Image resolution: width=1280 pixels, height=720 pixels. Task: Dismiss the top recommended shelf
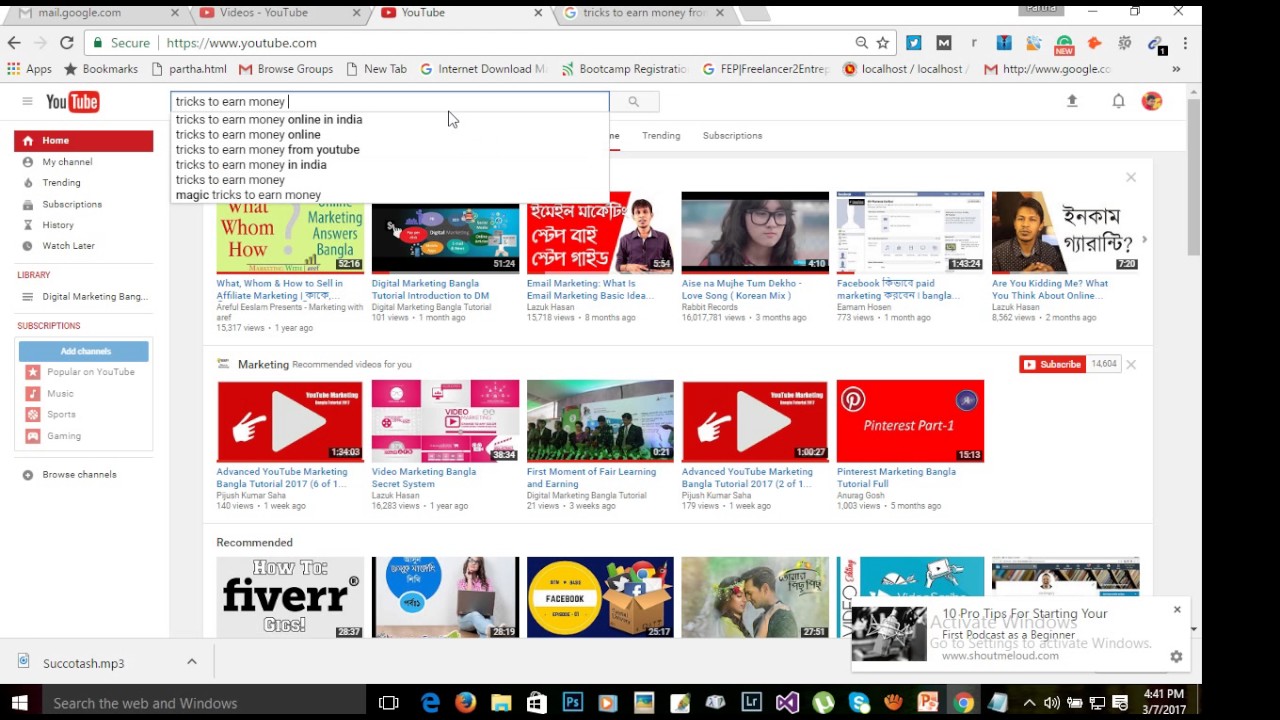click(1131, 177)
